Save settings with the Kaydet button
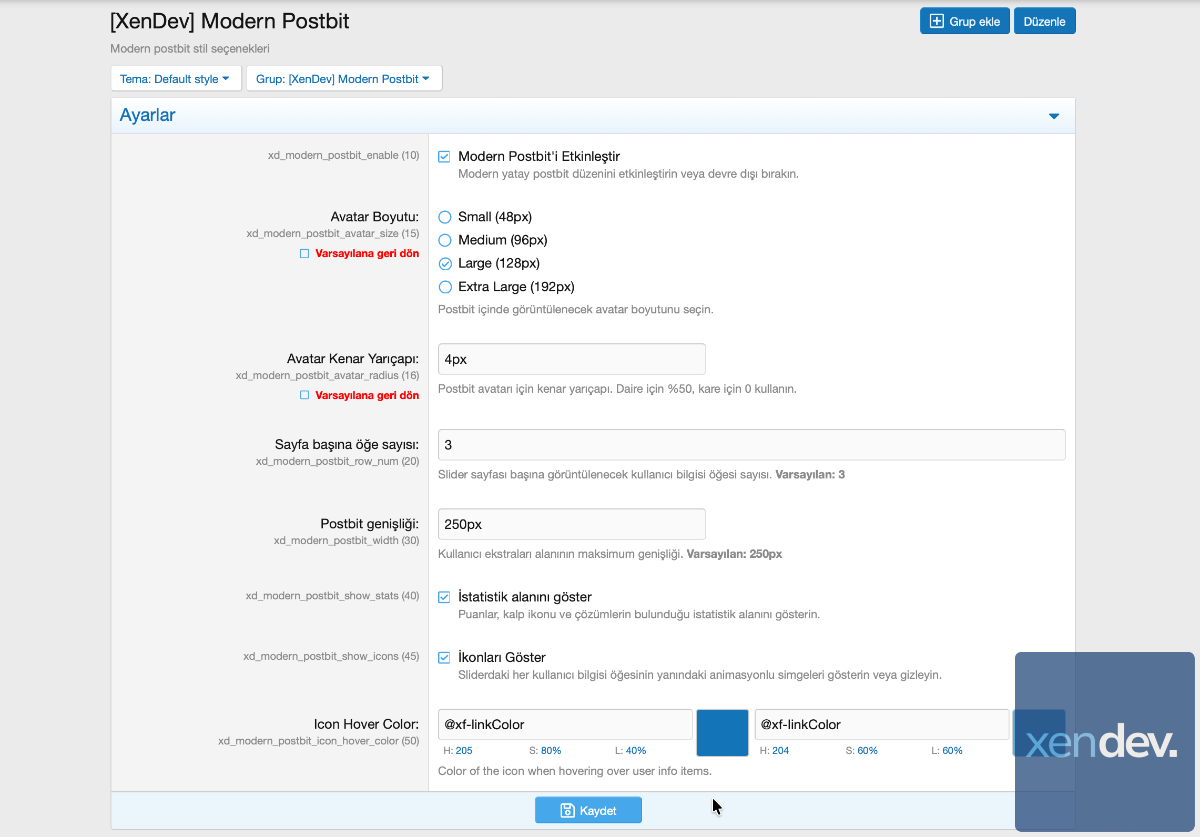Image resolution: width=1200 pixels, height=837 pixels. click(x=588, y=810)
